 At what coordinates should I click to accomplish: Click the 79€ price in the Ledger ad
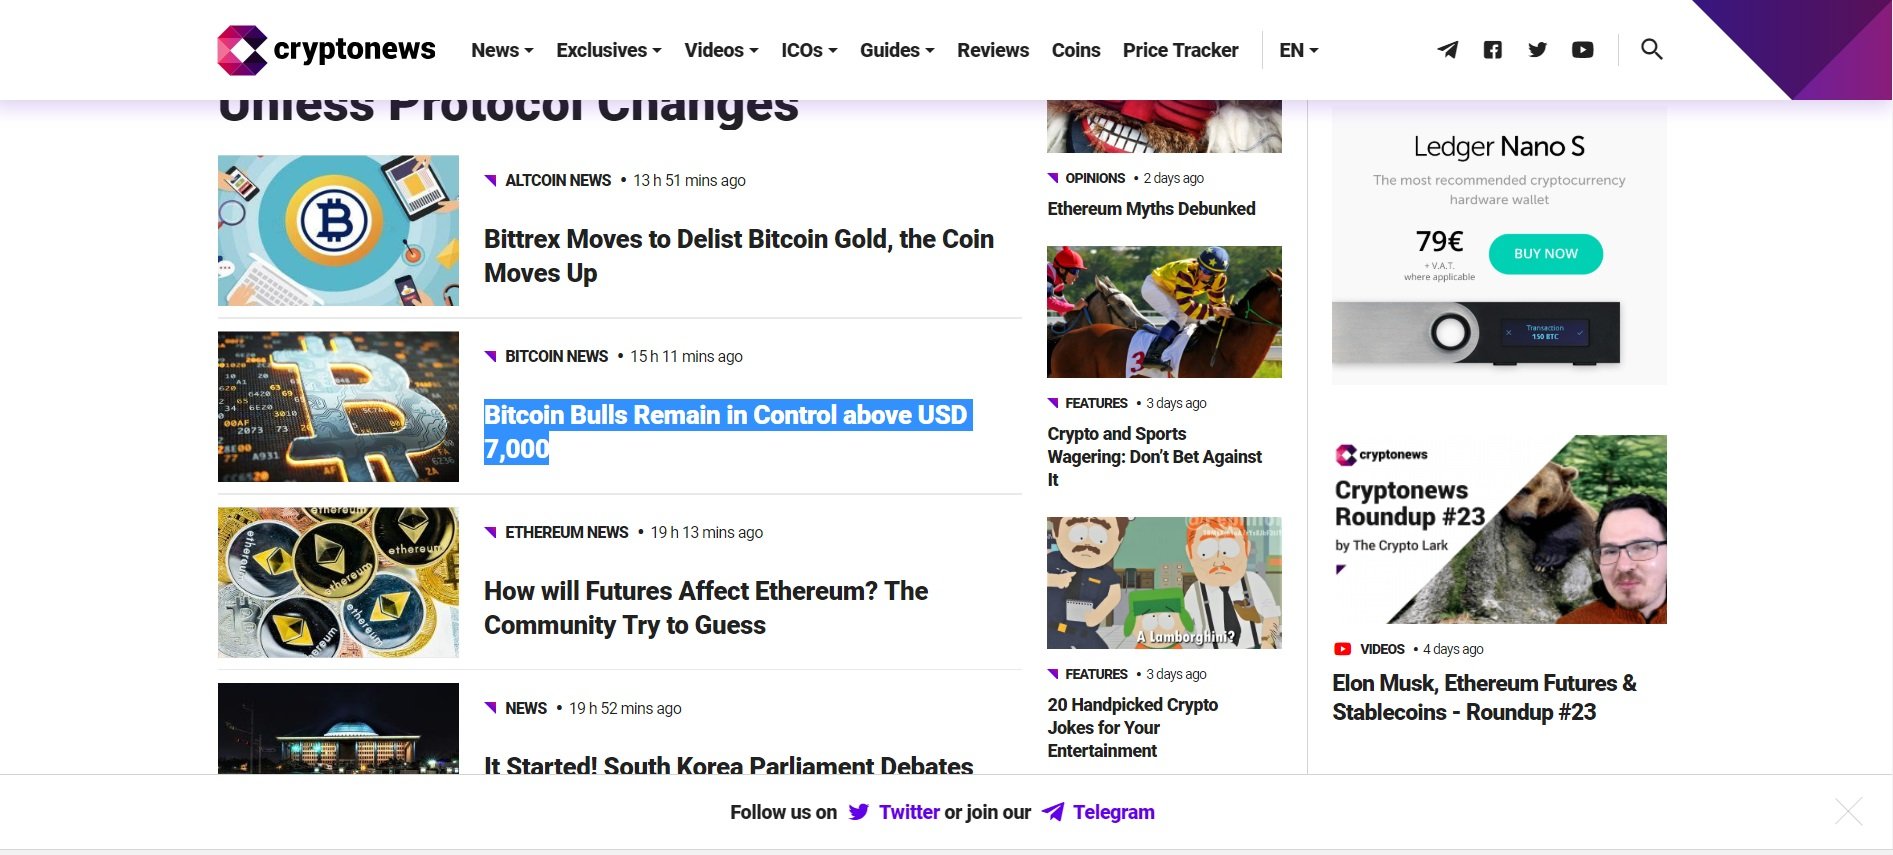[1439, 241]
